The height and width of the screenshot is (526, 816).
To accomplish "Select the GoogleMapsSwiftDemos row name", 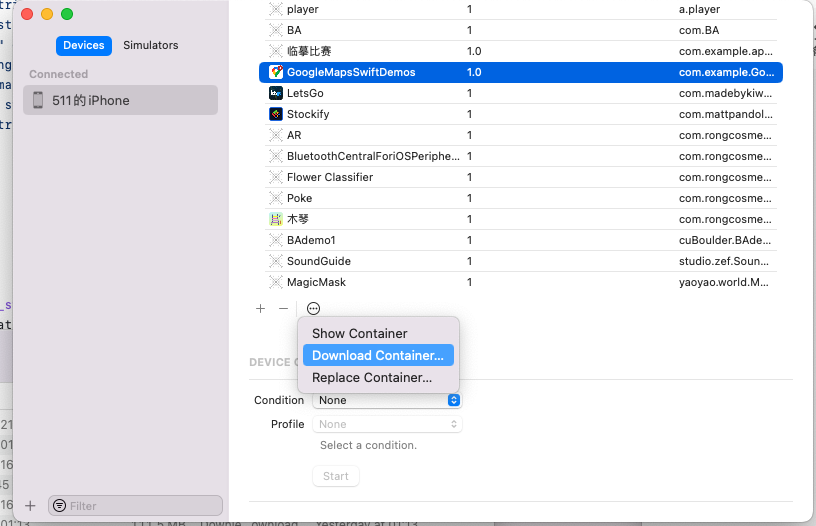I will coord(351,72).
